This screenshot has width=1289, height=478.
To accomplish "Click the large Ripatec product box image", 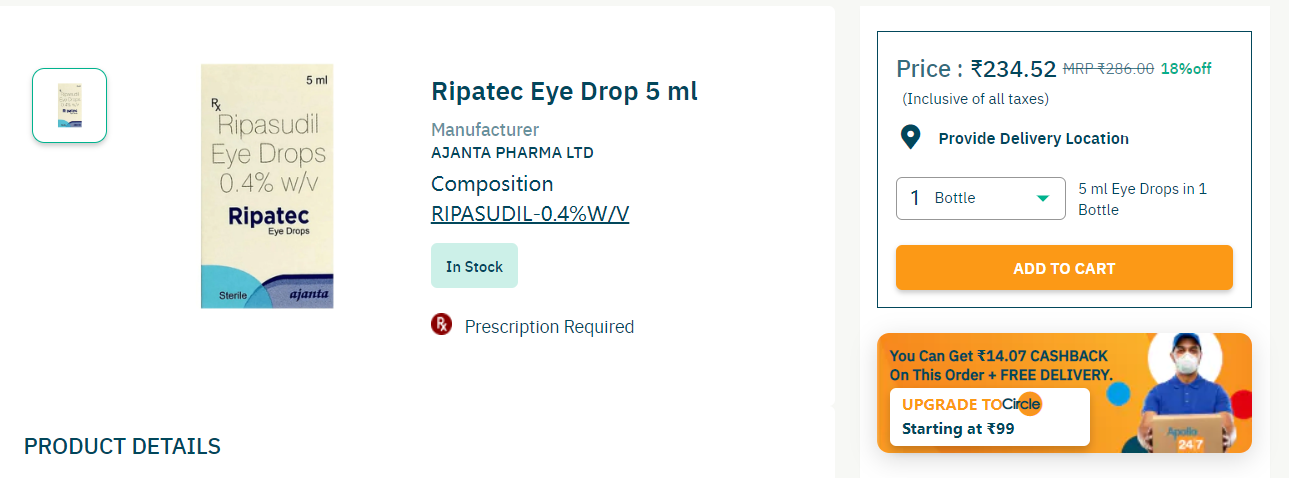I will click(267, 186).
